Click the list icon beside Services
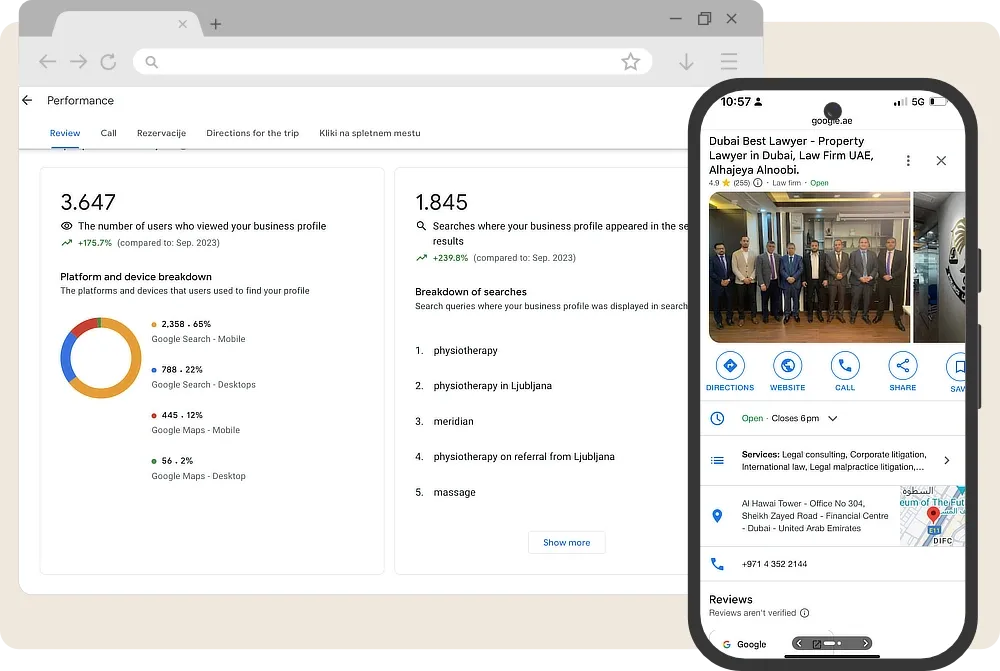The height and width of the screenshot is (671, 1000). click(717, 461)
